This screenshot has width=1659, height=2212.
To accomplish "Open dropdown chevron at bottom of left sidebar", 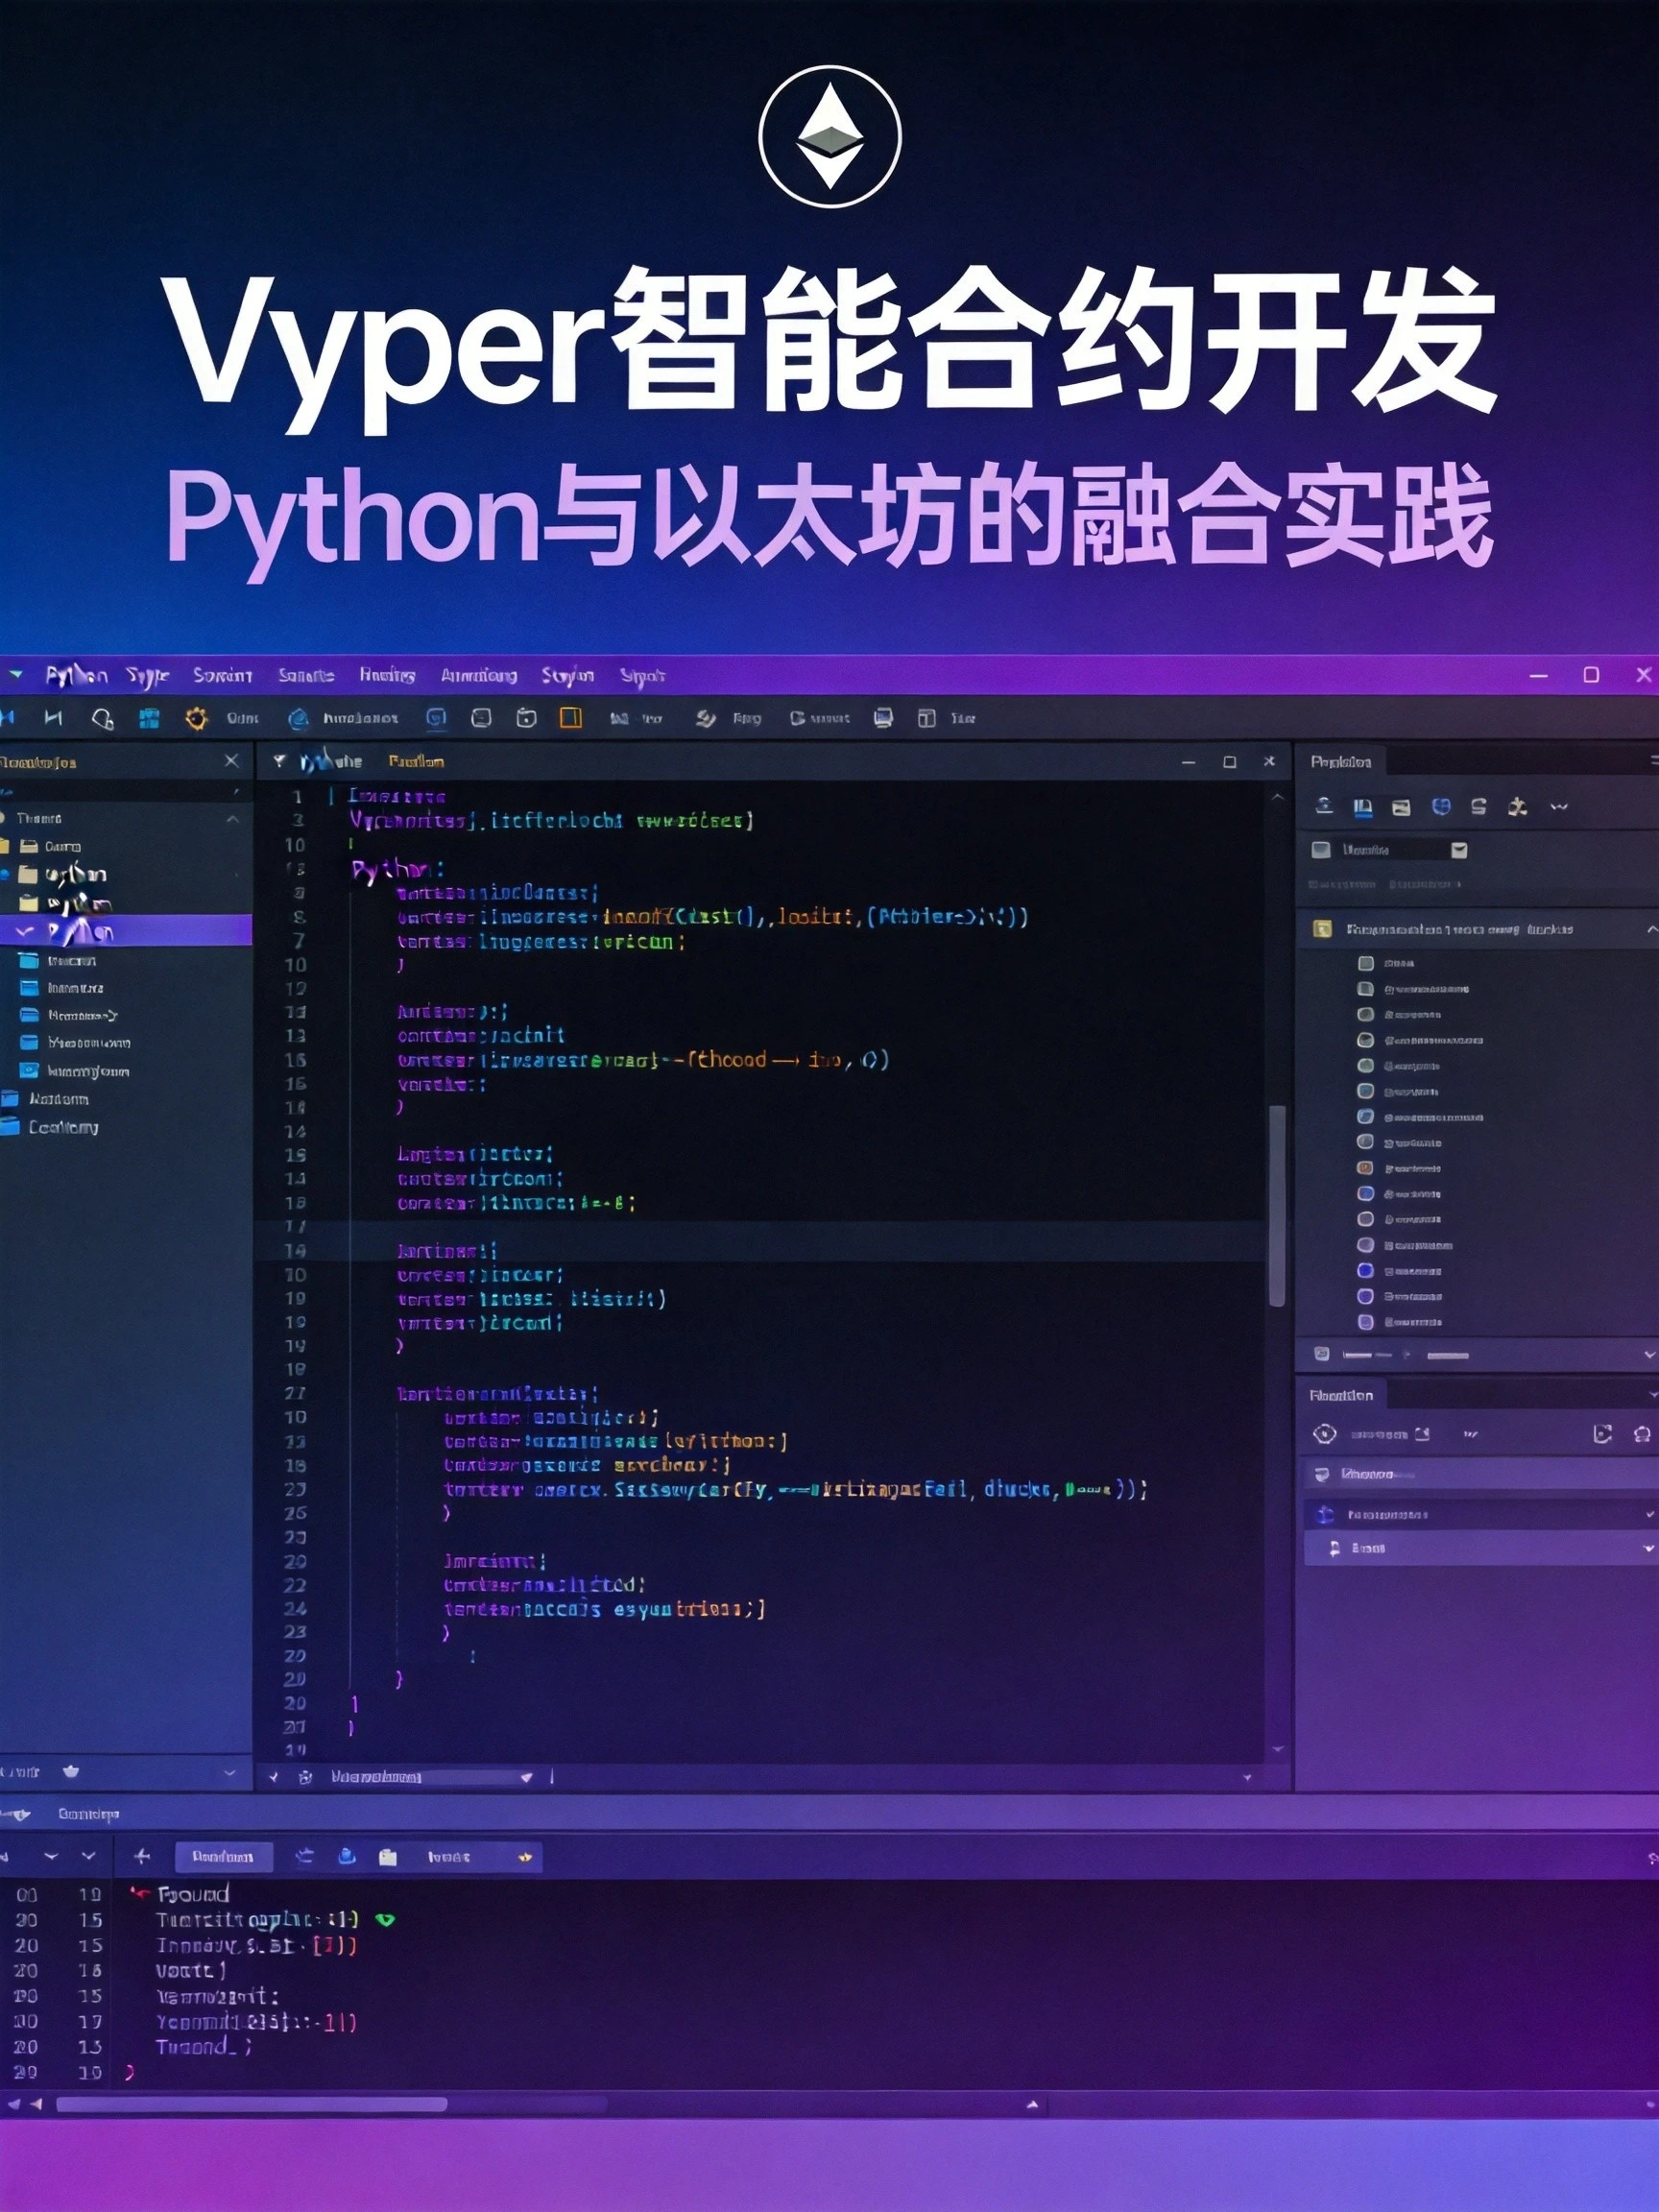I will [x=230, y=1772].
